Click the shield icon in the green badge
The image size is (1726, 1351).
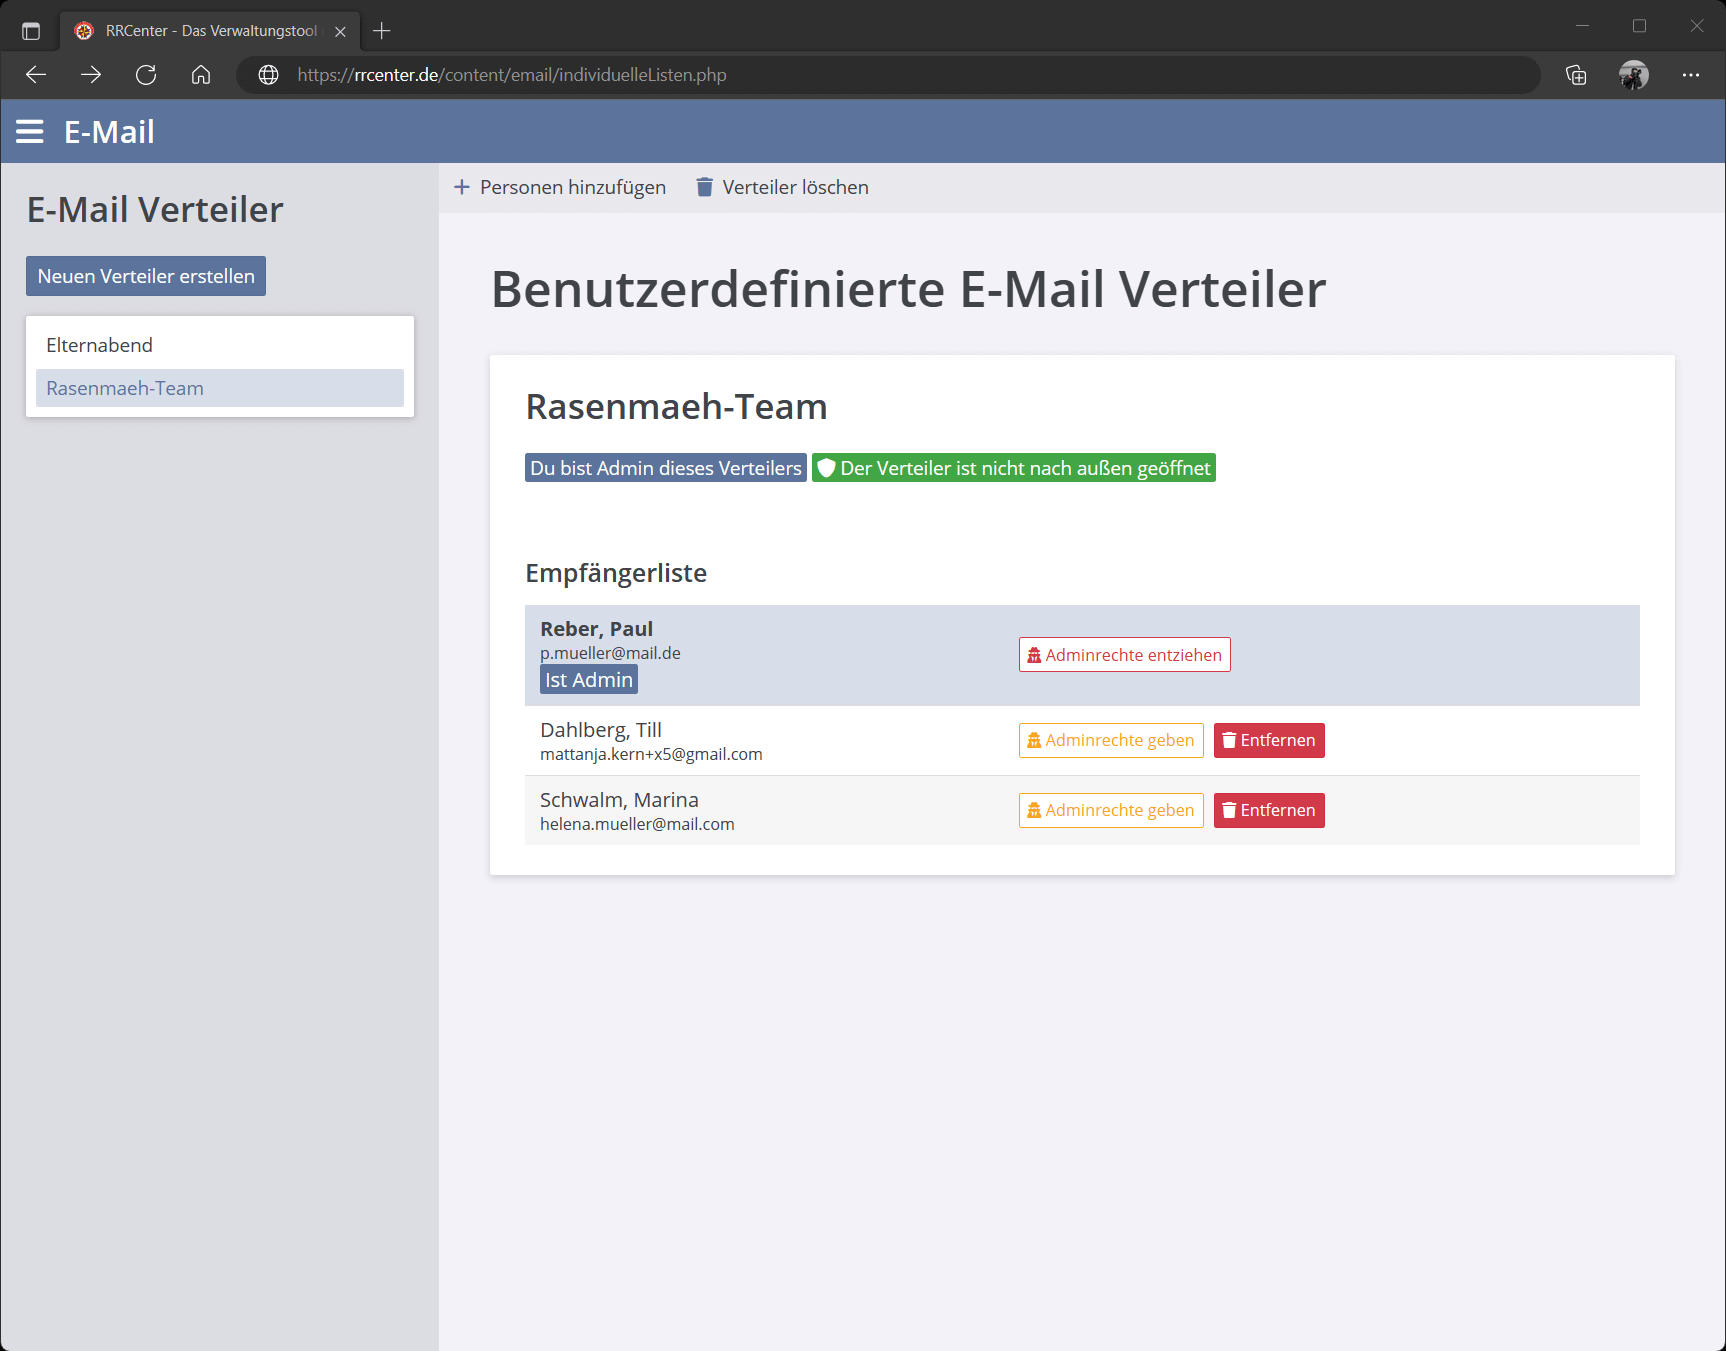(x=826, y=467)
